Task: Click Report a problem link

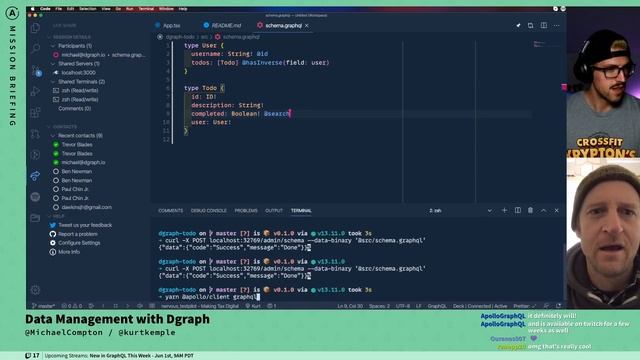Action: point(78,234)
